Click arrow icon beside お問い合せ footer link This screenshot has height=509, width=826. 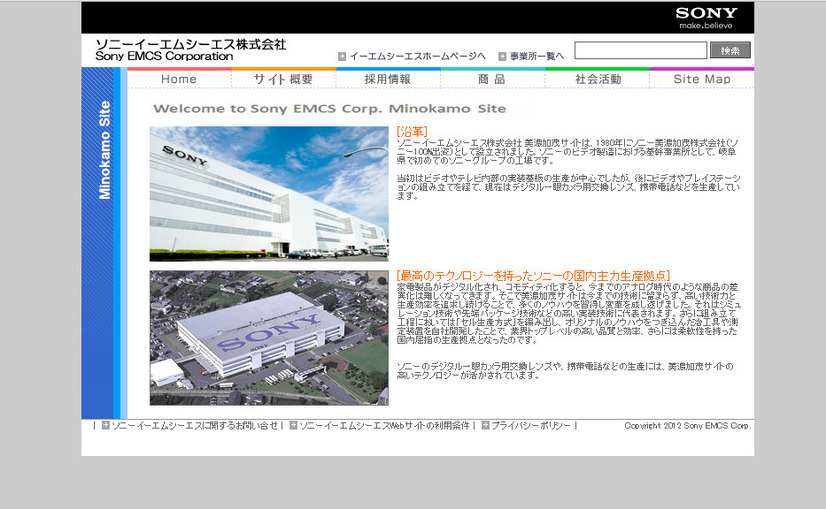[105, 425]
